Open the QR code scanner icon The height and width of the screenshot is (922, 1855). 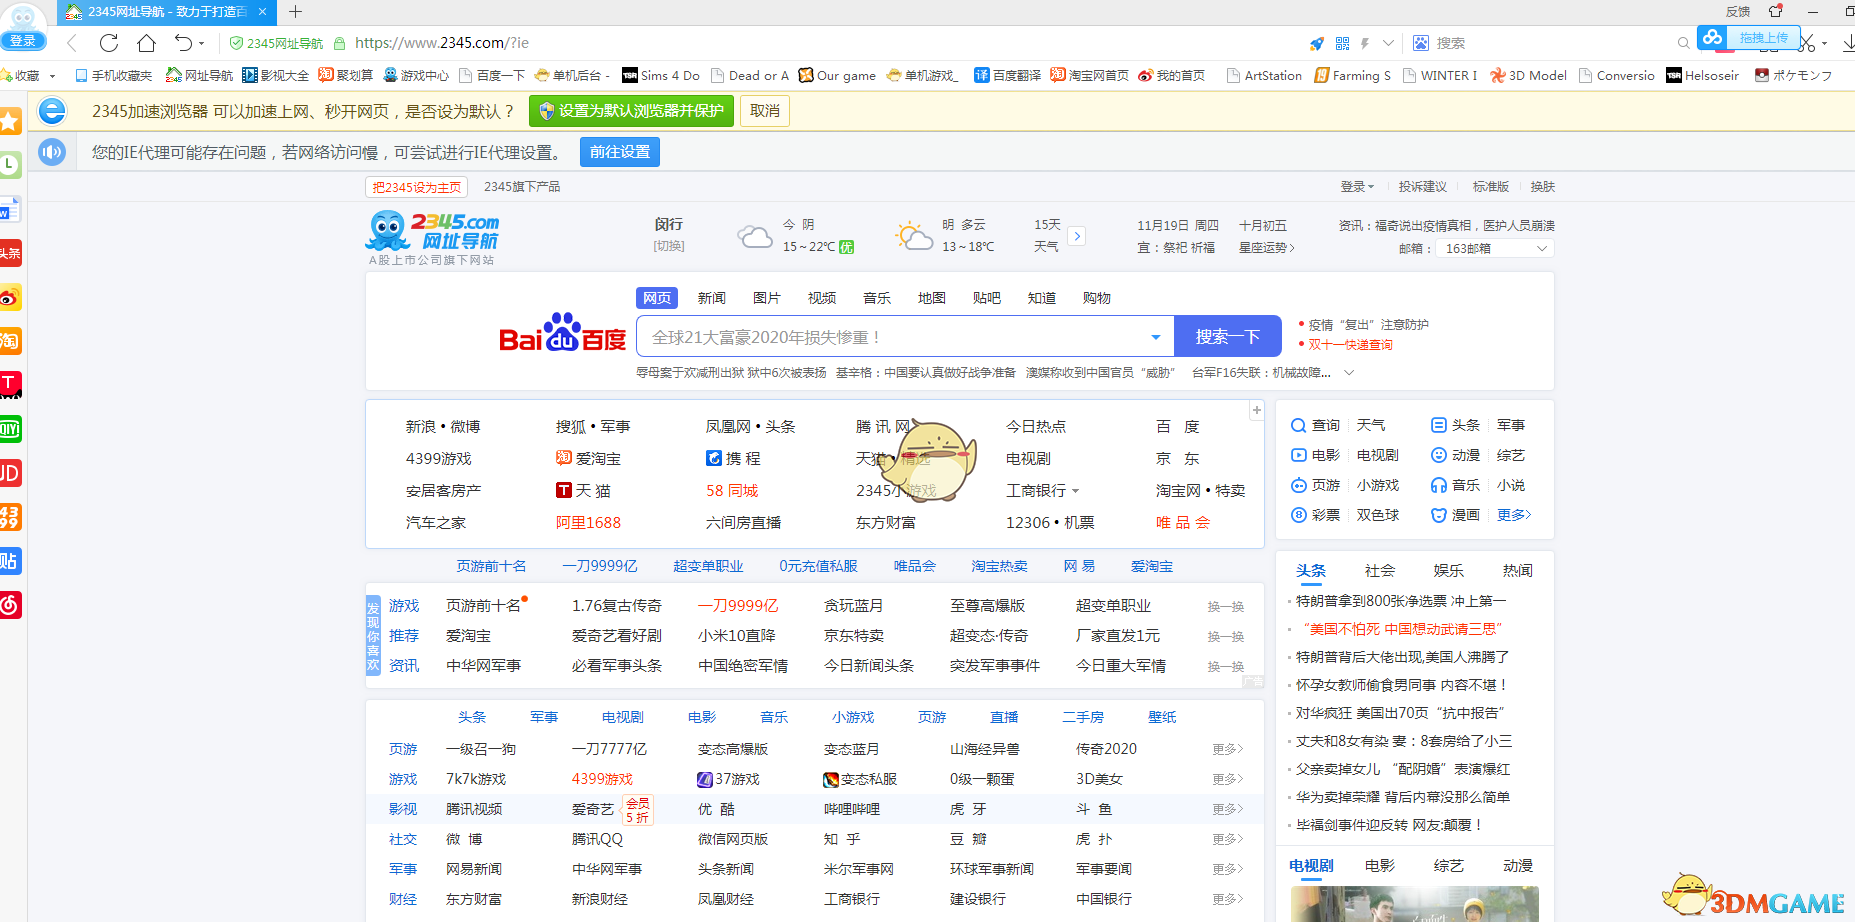pos(1340,43)
